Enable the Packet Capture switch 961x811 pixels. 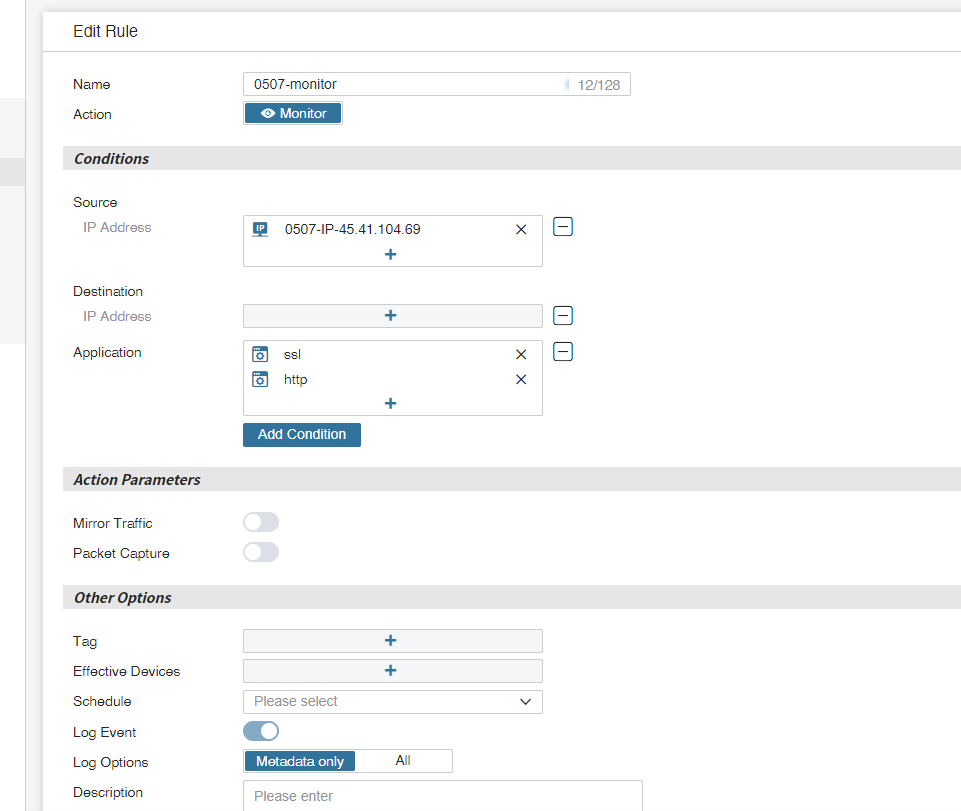(x=261, y=552)
